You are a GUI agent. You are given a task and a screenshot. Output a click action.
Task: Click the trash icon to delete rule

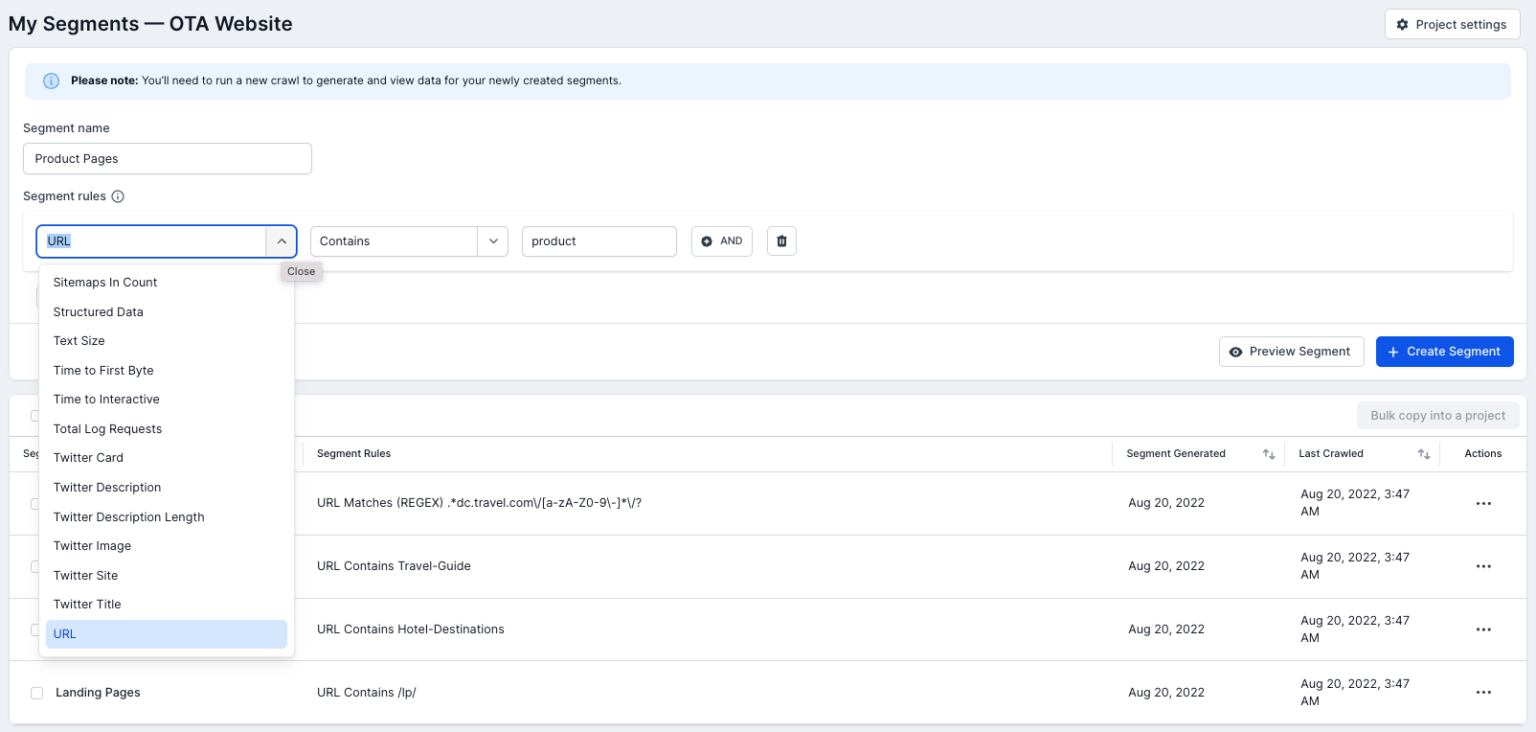(781, 241)
